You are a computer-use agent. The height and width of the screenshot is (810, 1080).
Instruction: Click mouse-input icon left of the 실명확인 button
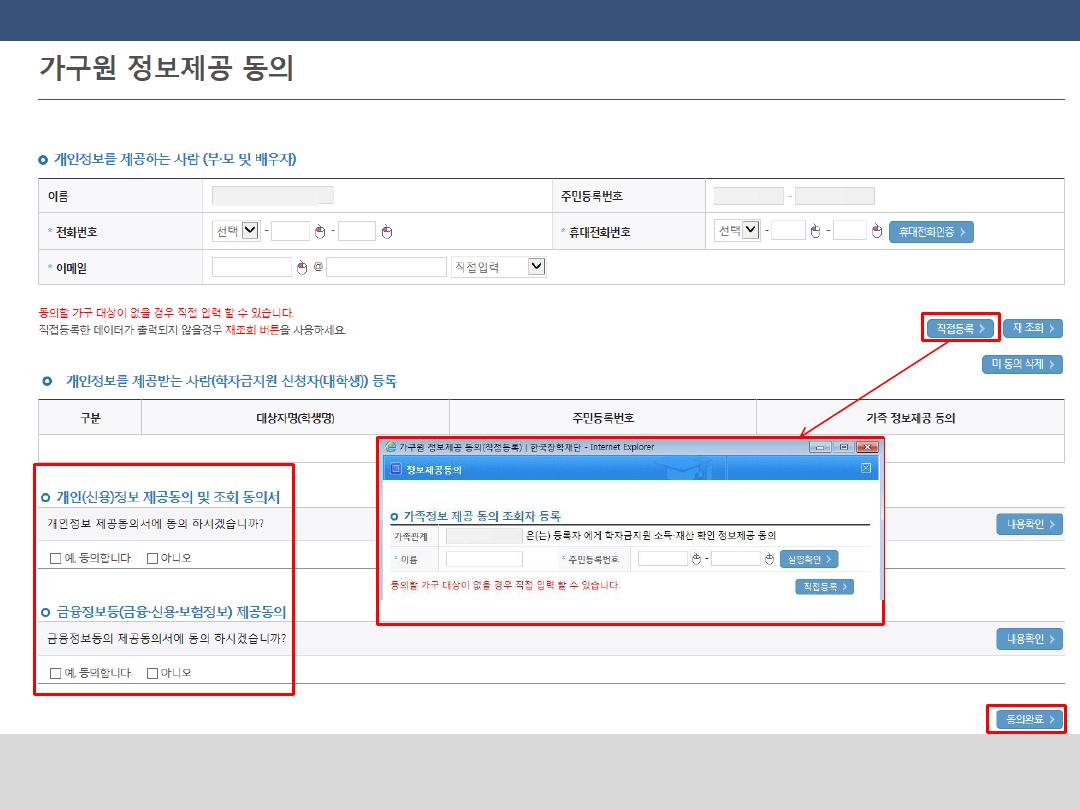769,559
